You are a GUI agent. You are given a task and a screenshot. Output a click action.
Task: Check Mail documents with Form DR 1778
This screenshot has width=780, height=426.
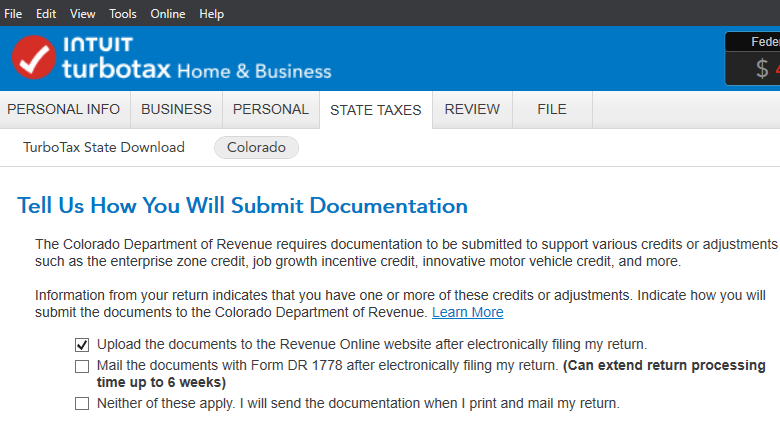82,366
